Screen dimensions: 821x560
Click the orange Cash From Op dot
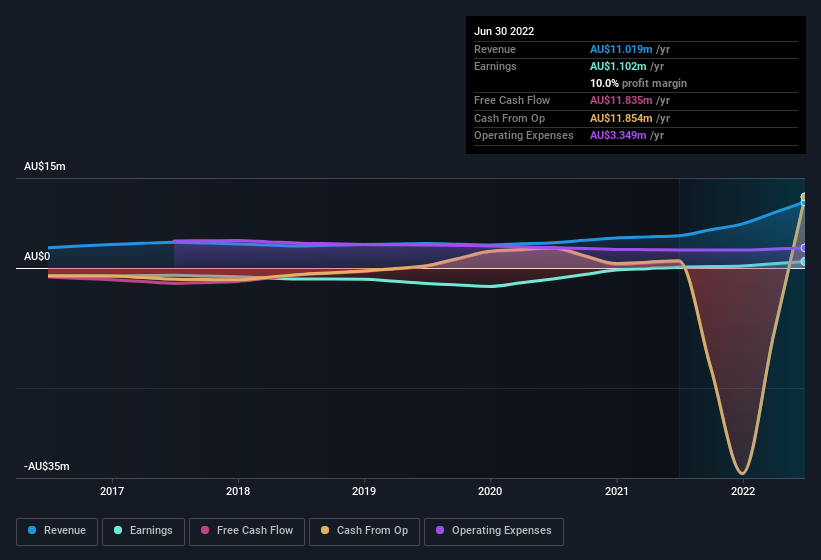(x=325, y=530)
